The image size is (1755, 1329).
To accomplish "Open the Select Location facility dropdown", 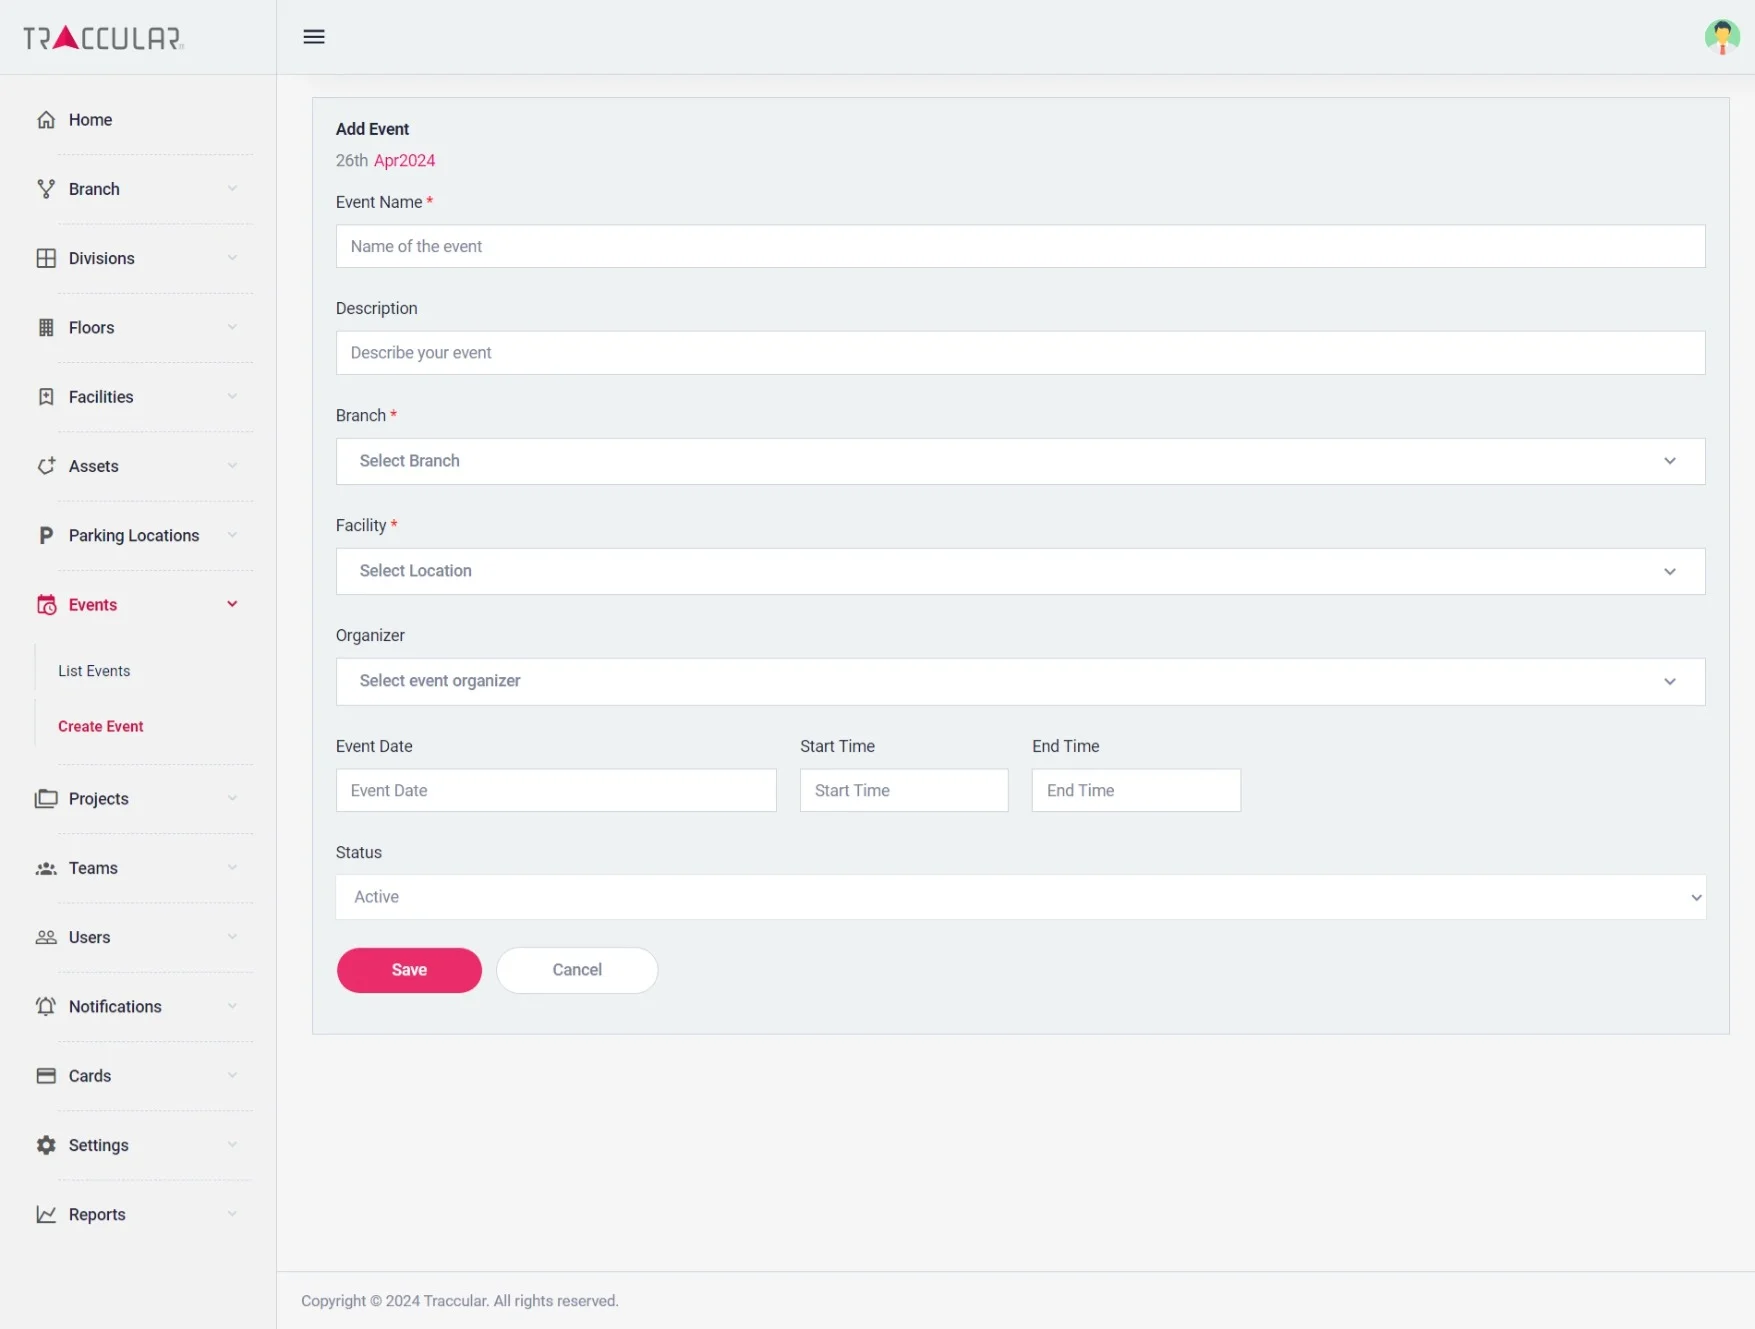I will click(1020, 571).
